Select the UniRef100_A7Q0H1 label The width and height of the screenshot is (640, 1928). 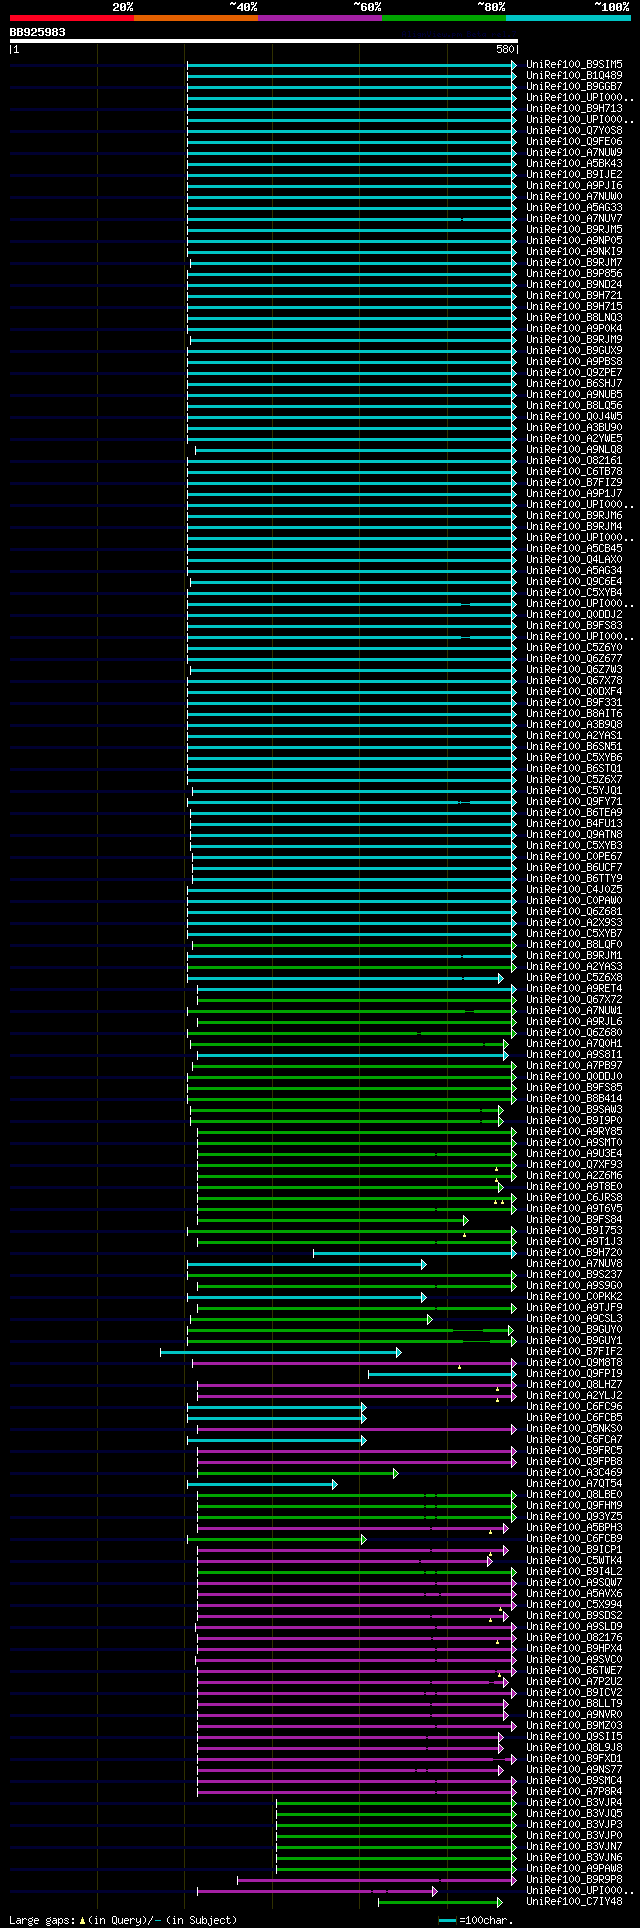574,1043
